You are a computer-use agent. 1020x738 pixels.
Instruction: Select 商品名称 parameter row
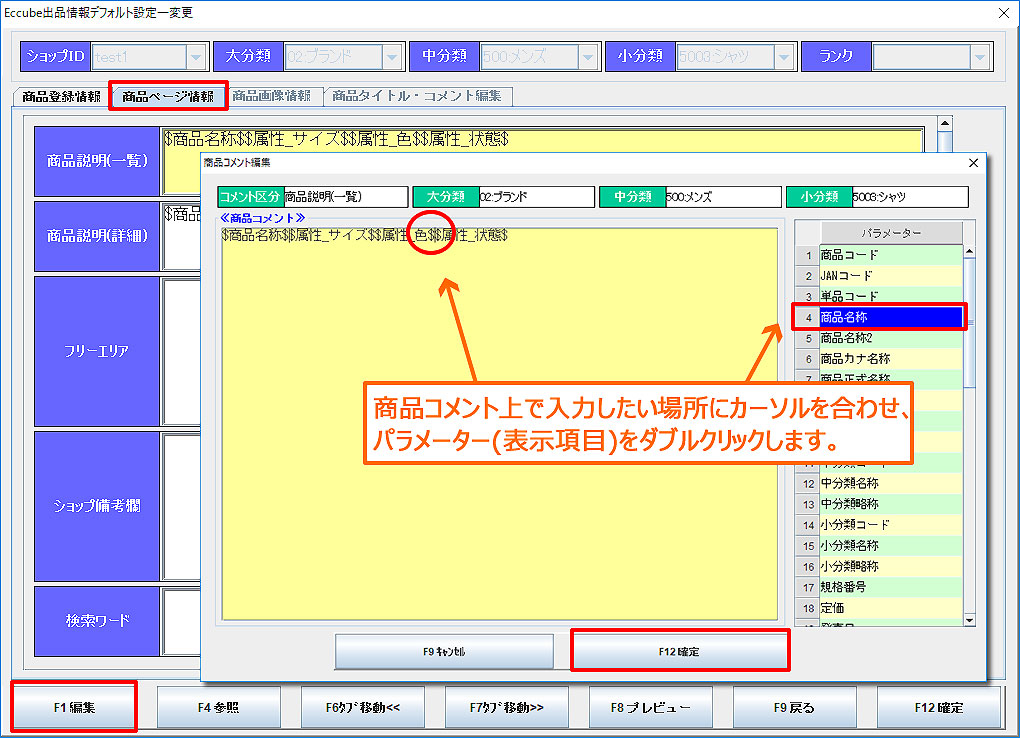[x=890, y=317]
